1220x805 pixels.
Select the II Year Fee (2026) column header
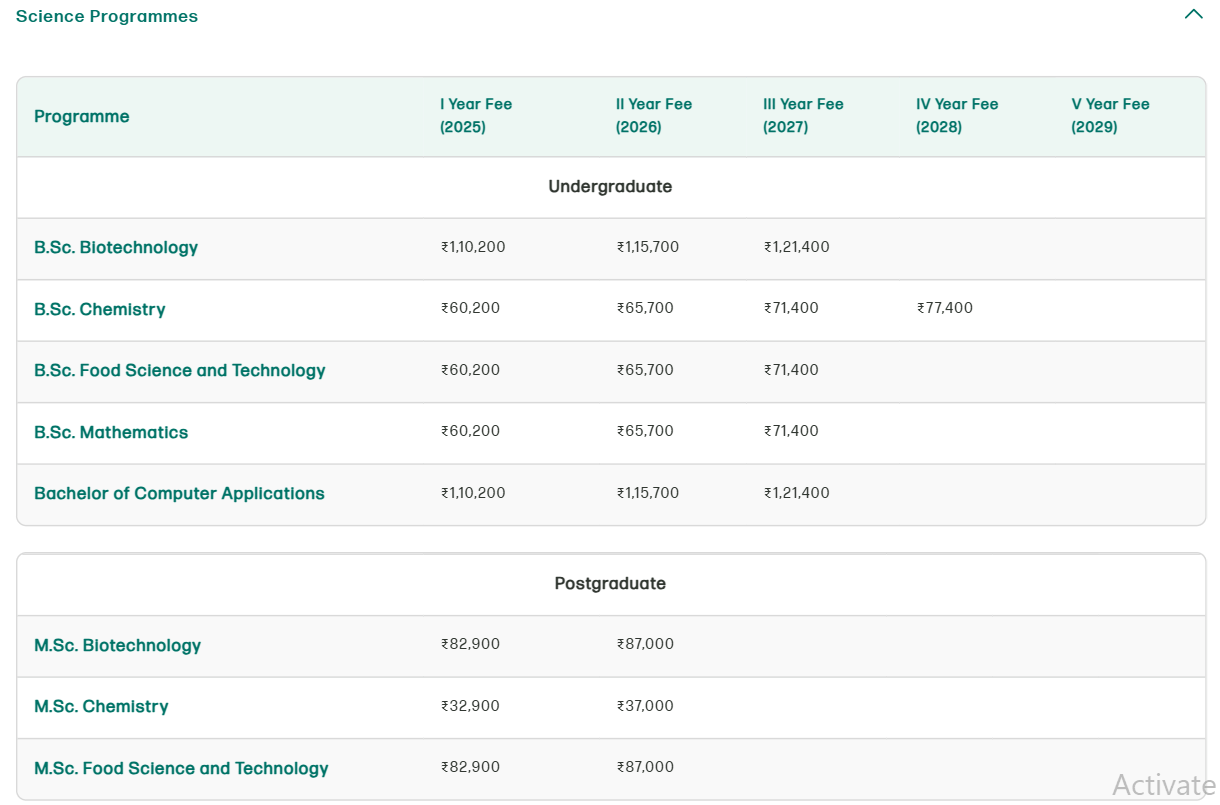pyautogui.click(x=654, y=115)
